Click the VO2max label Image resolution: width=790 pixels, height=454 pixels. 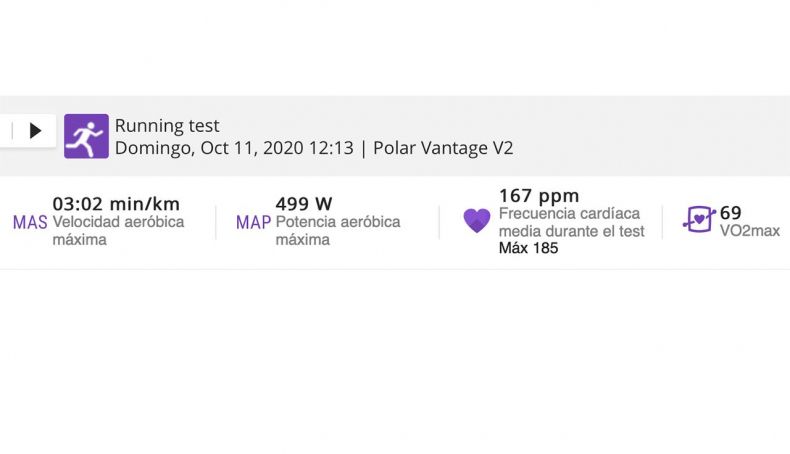pos(750,231)
